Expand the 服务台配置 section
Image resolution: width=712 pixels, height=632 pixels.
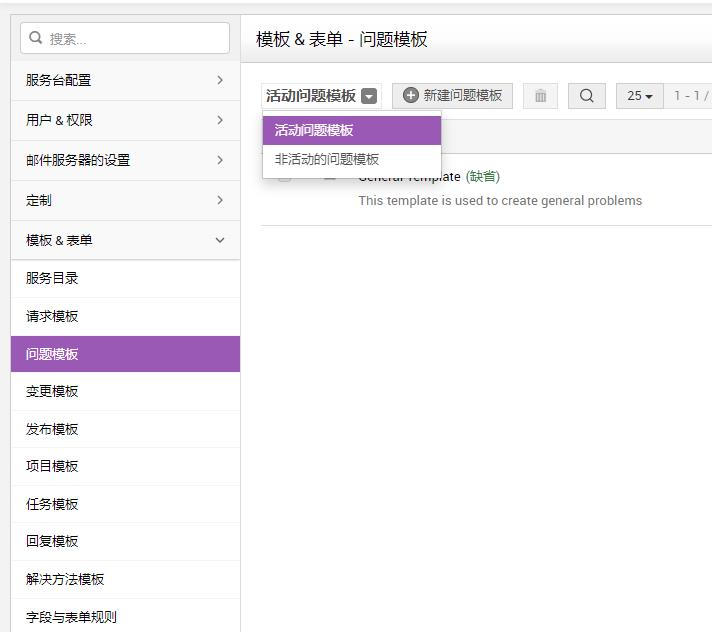pos(220,80)
